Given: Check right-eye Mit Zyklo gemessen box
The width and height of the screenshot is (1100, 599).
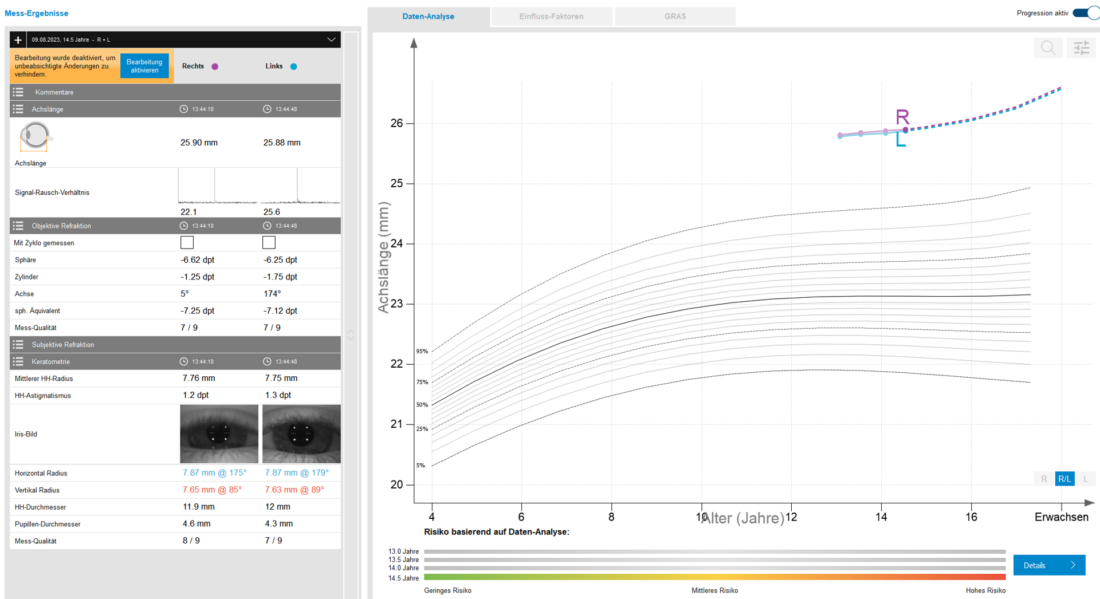Looking at the screenshot, I should (x=186, y=242).
